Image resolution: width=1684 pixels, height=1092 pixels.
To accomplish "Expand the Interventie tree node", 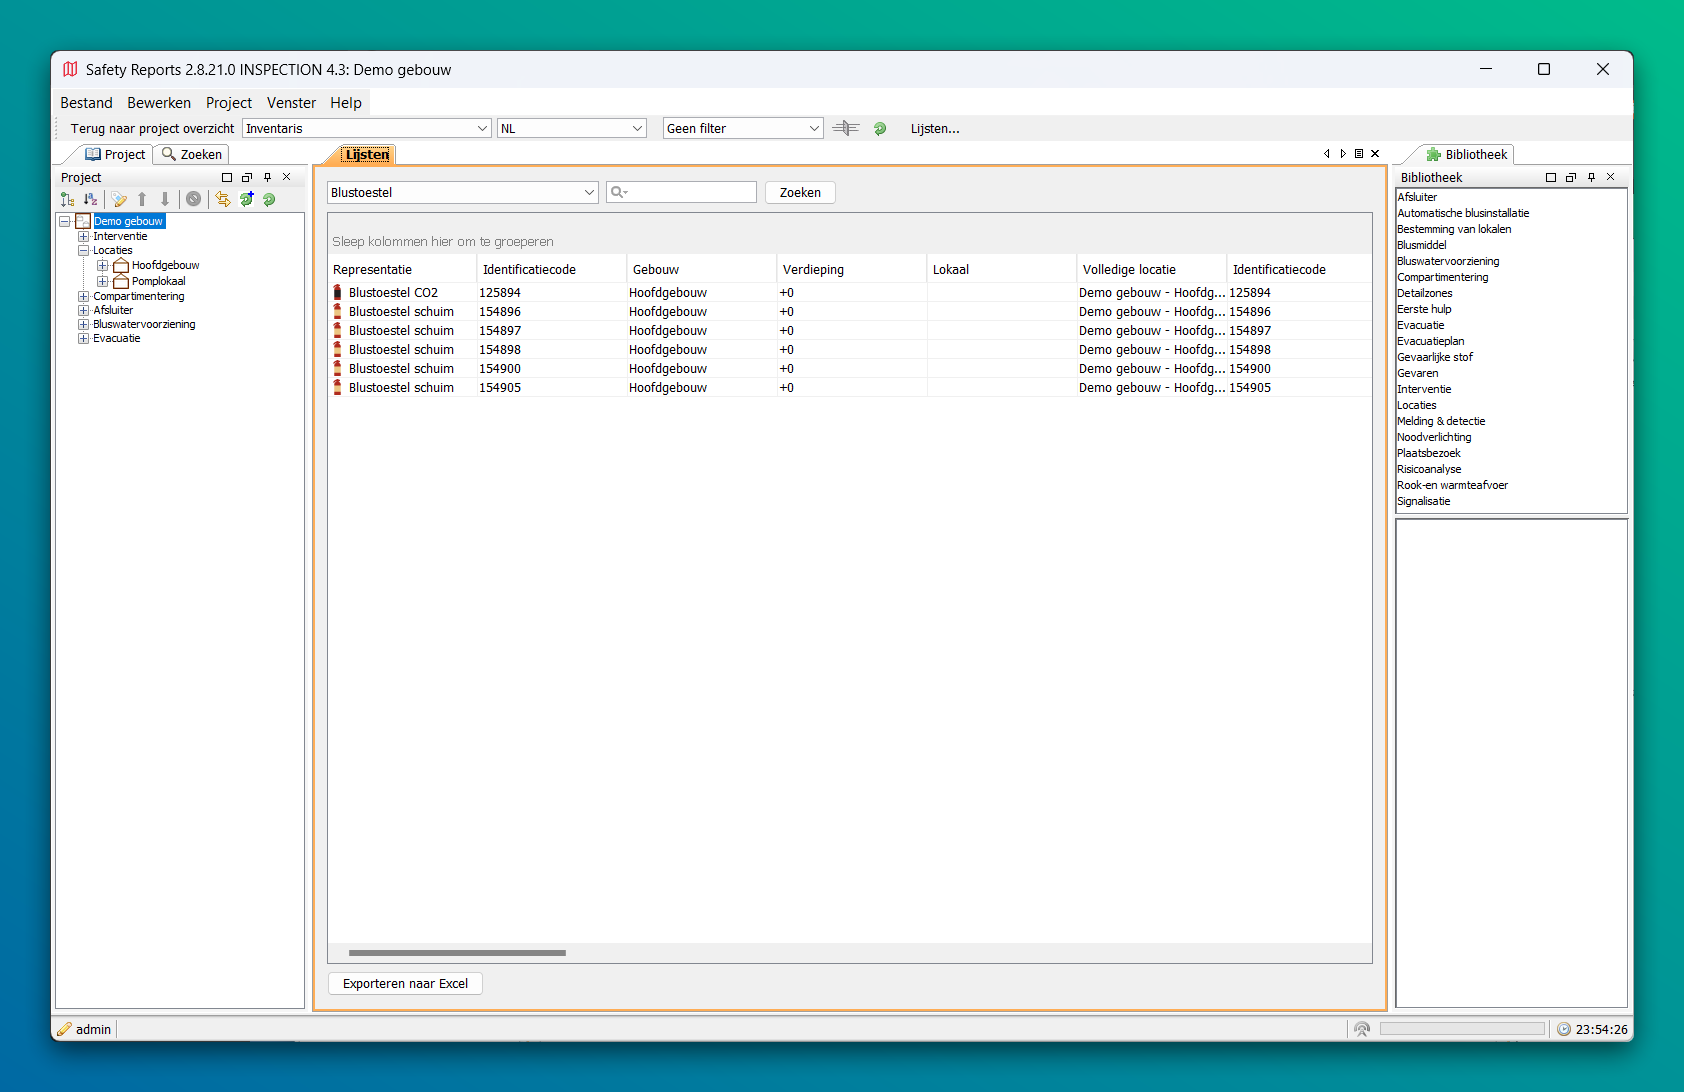I will (x=84, y=237).
